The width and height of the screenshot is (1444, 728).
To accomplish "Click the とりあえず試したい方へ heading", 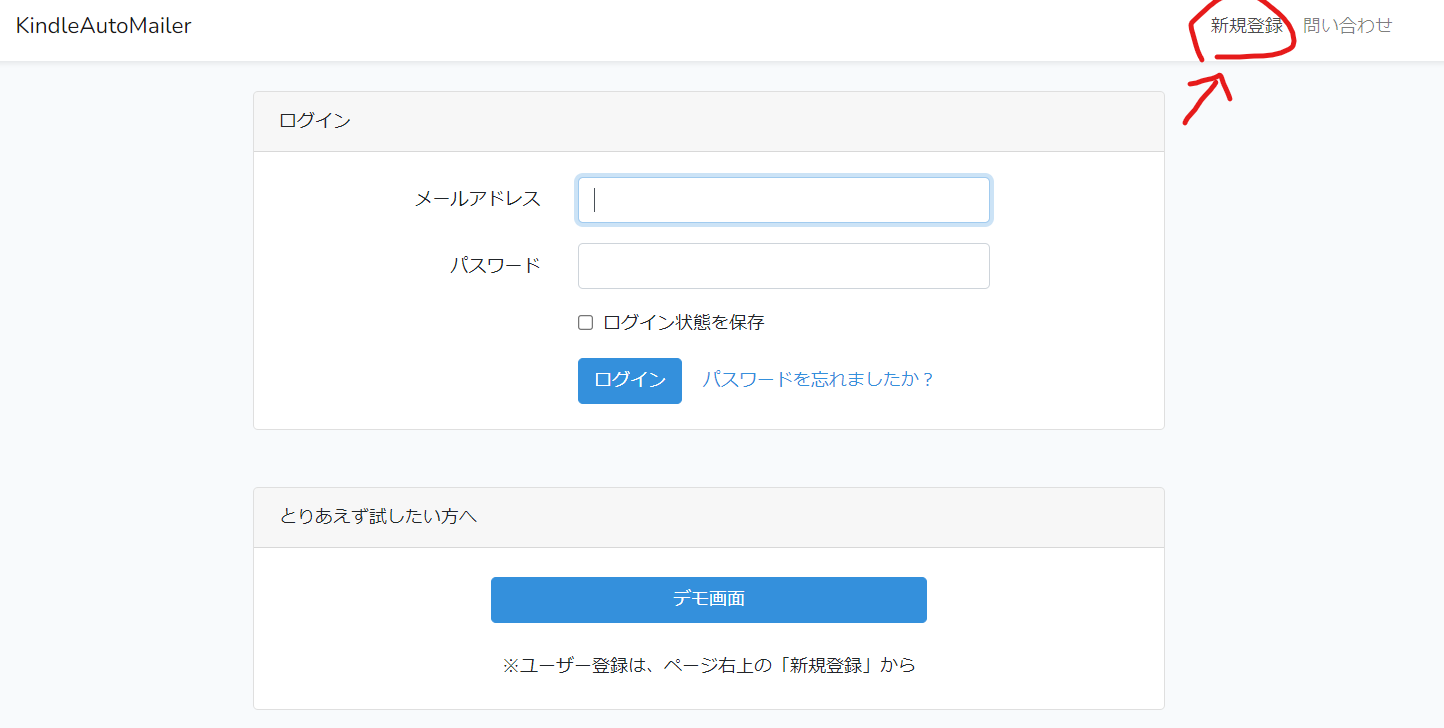I will pos(378,517).
